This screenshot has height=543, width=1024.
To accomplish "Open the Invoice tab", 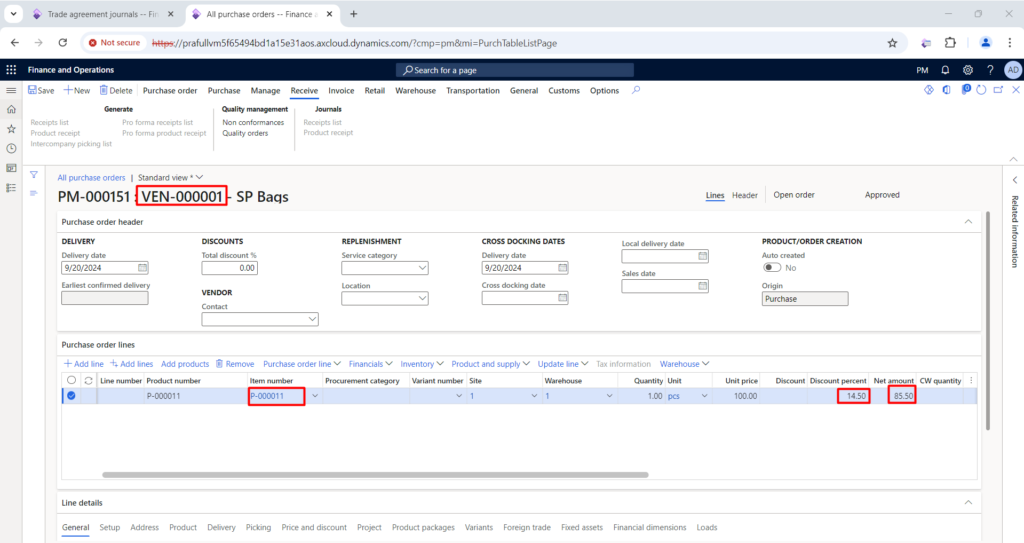I will click(x=341, y=91).
